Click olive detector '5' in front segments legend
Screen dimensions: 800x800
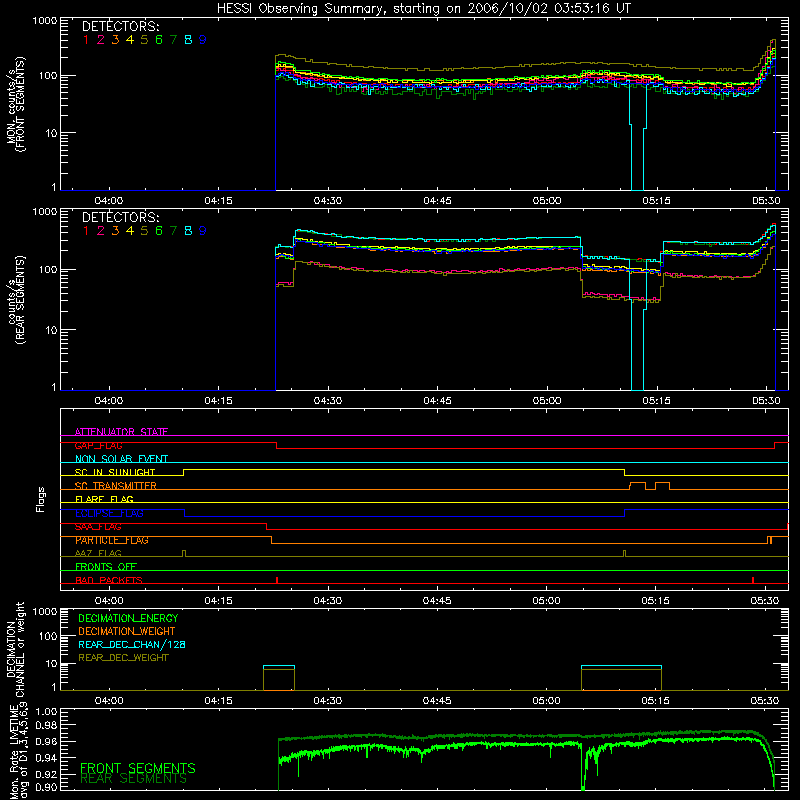pyautogui.click(x=144, y=39)
